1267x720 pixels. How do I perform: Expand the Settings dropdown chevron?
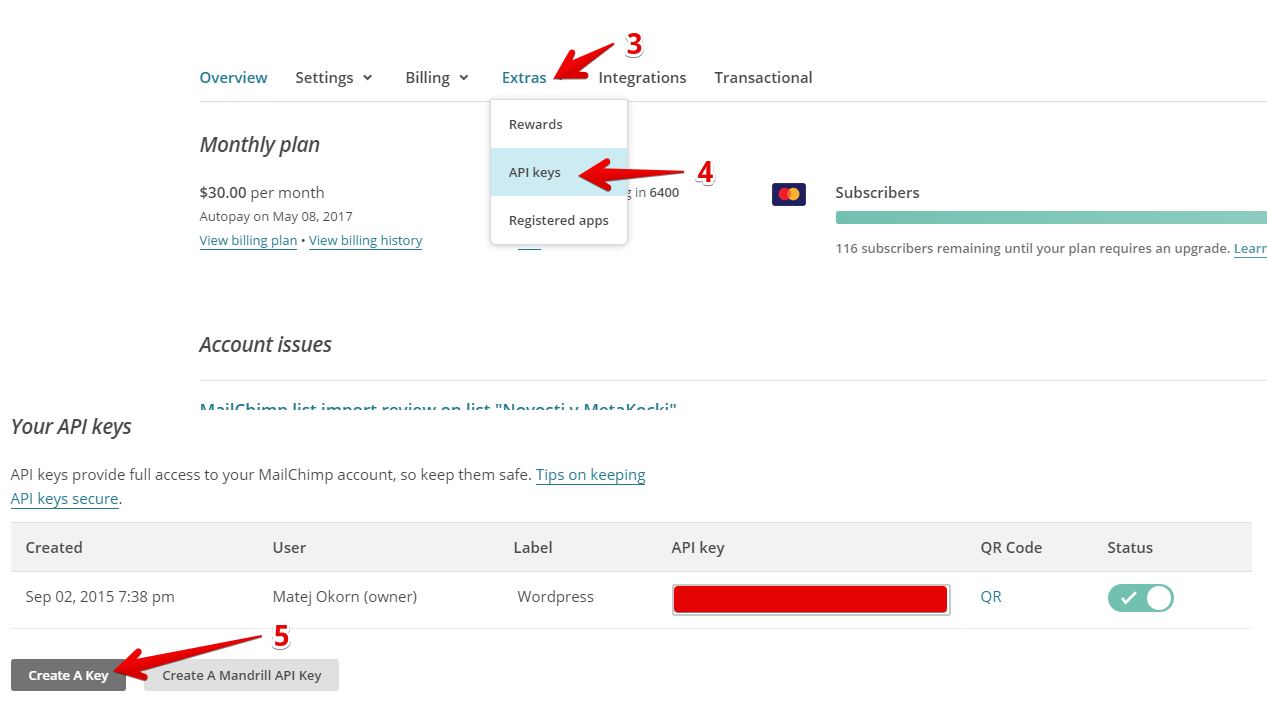[367, 78]
